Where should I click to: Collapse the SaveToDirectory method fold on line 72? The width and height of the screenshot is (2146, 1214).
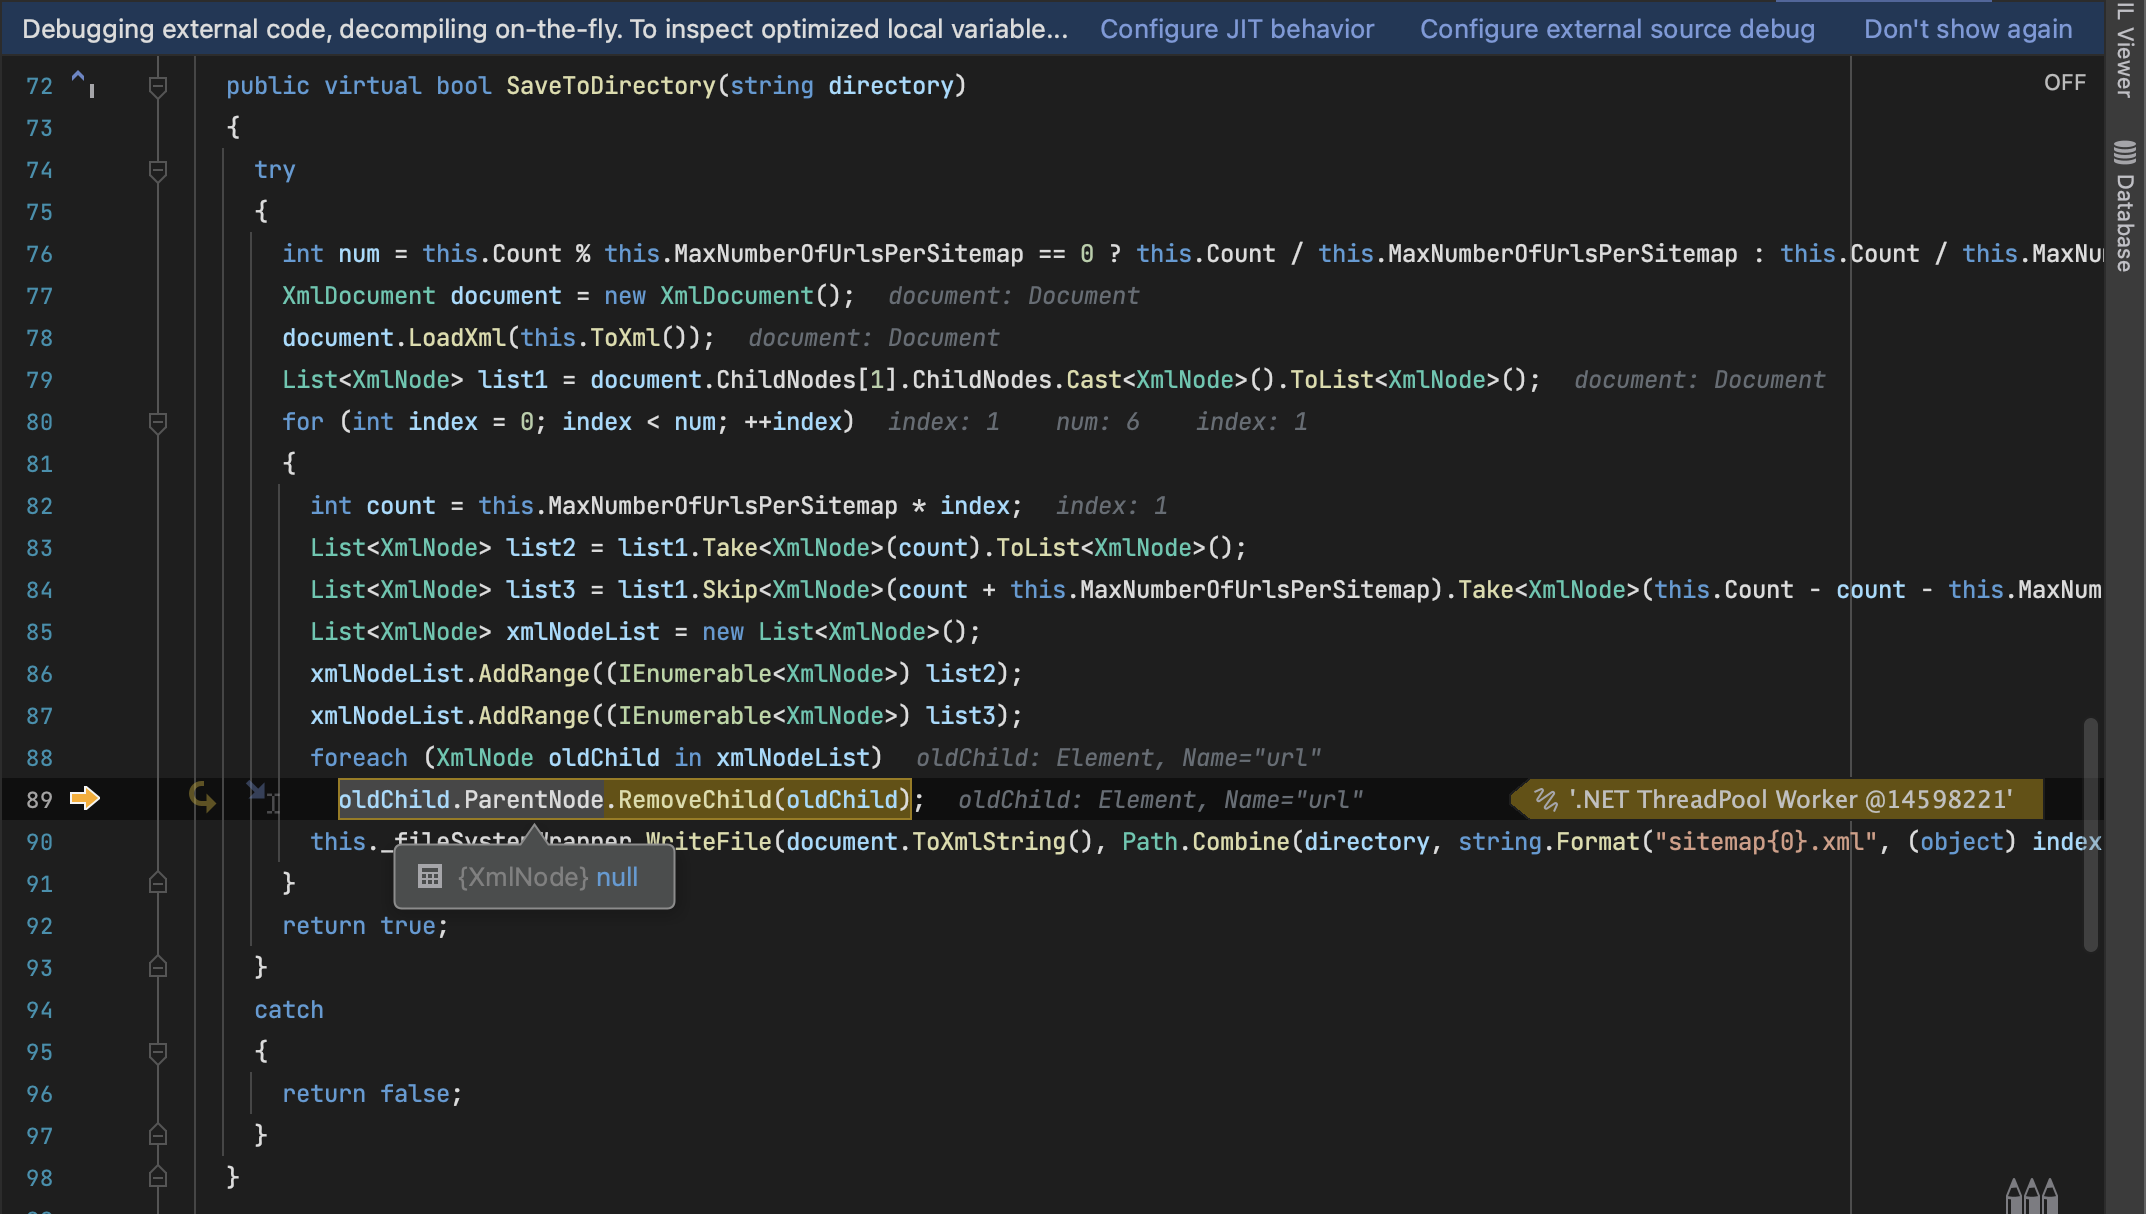pyautogui.click(x=157, y=86)
